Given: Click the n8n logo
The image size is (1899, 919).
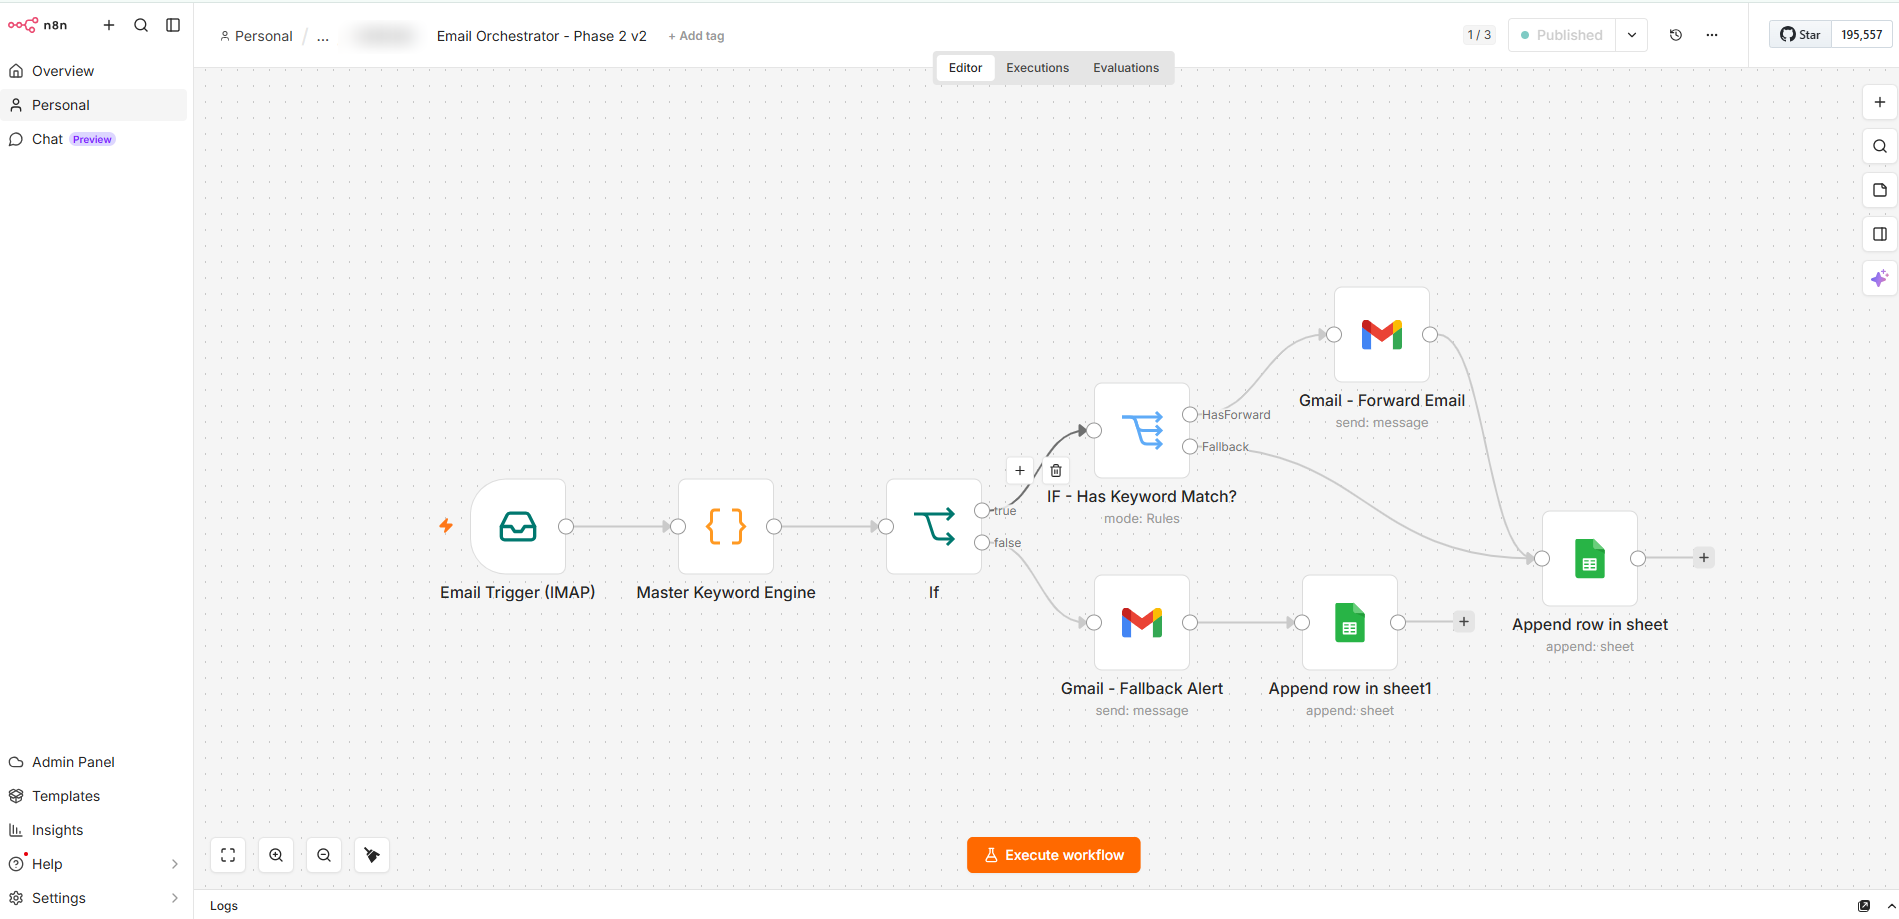Looking at the screenshot, I should click(38, 25).
